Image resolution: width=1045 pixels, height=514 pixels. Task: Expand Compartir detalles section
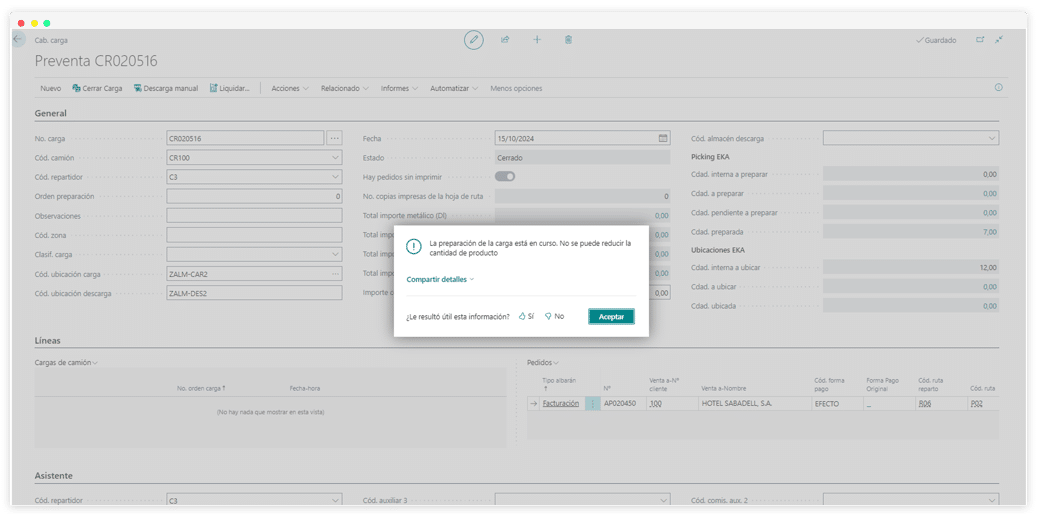coord(440,280)
